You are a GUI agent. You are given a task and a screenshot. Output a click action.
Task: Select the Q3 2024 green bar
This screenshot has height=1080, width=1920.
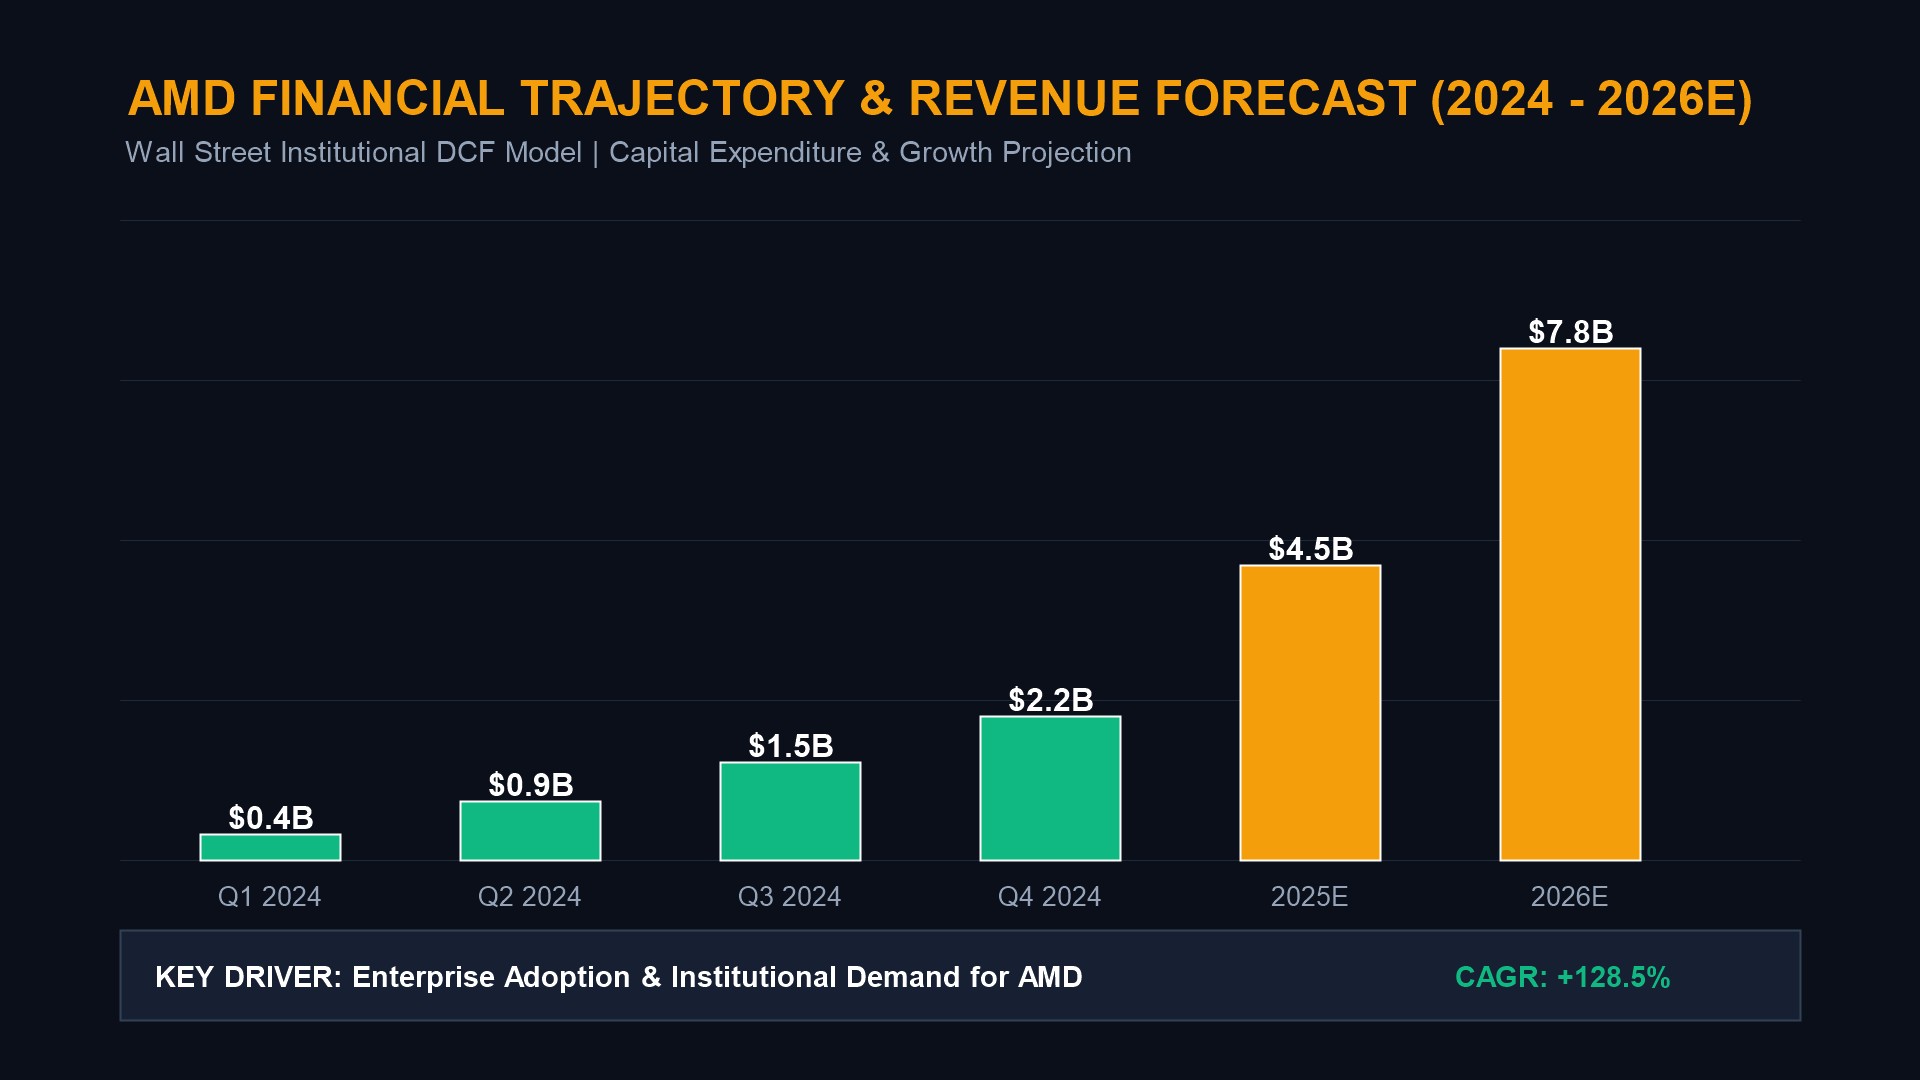point(790,811)
